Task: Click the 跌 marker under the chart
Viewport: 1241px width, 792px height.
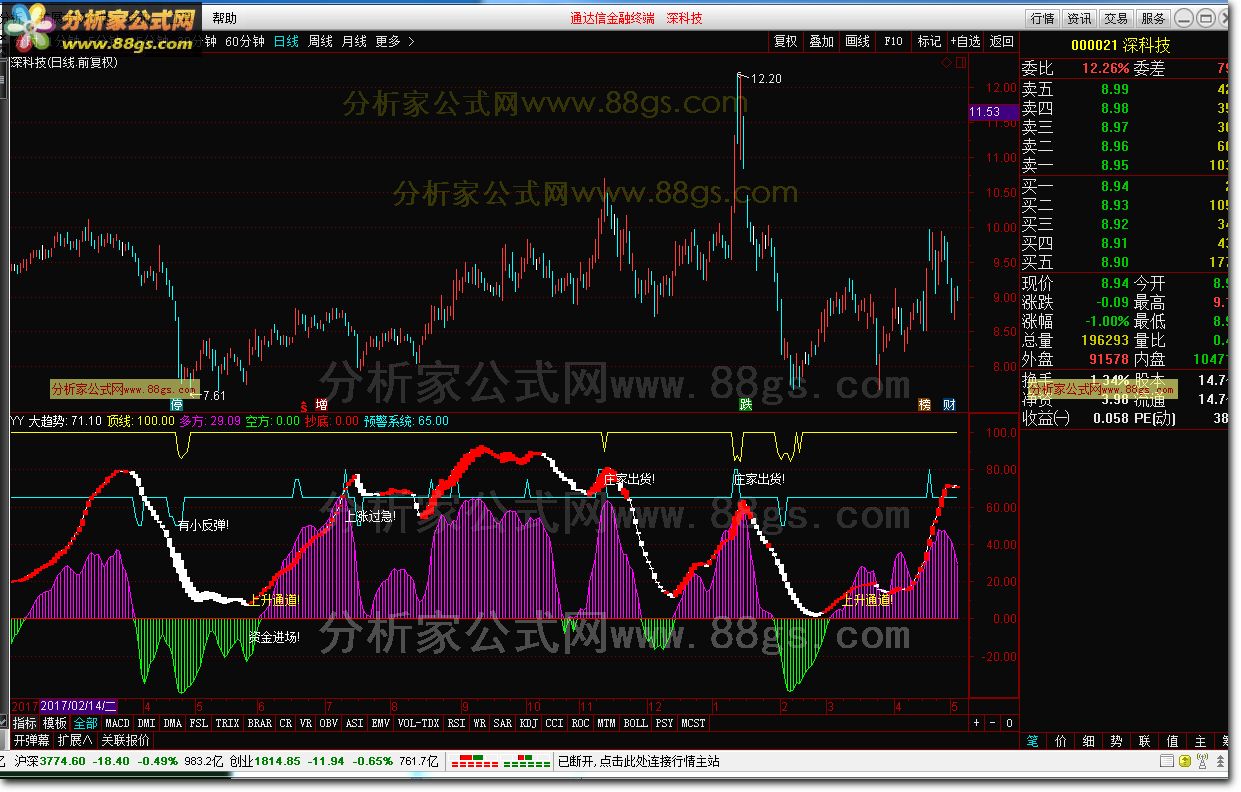Action: 745,405
